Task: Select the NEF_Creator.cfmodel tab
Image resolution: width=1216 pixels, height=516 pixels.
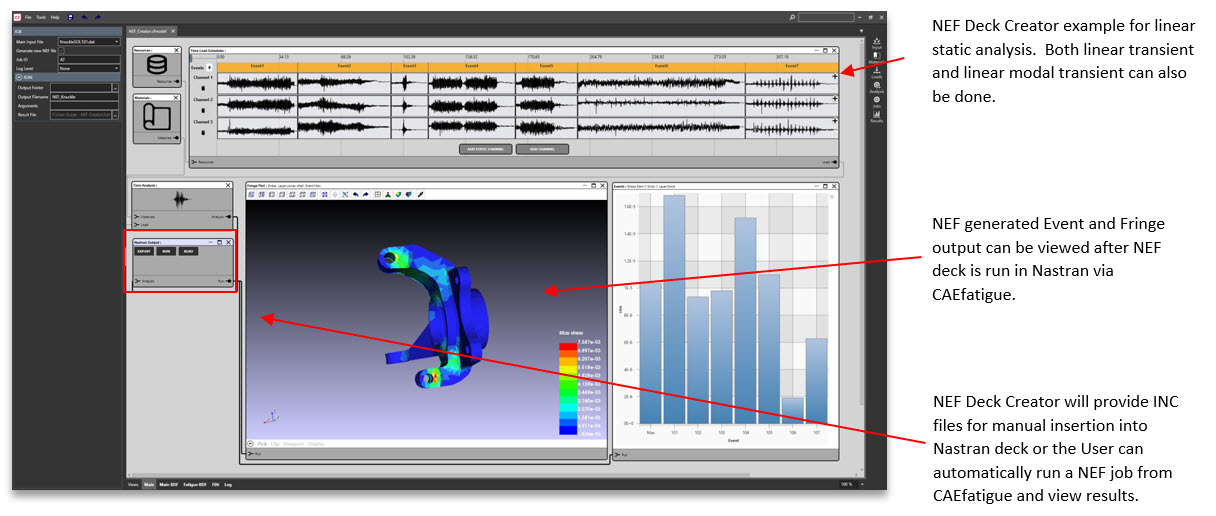Action: click(150, 32)
